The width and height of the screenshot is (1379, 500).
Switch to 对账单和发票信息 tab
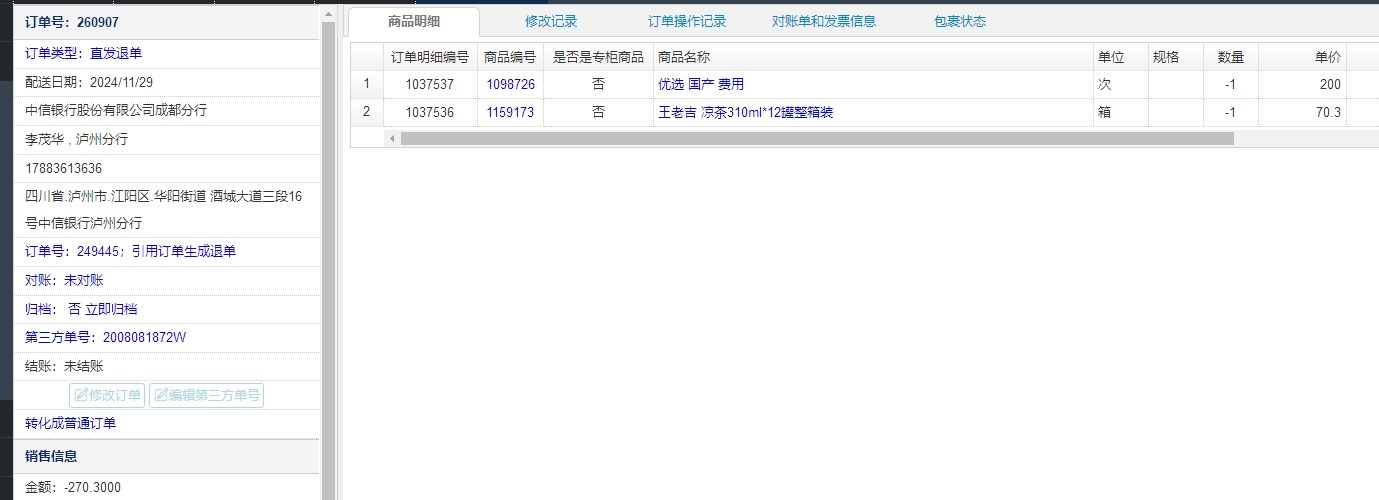824,21
